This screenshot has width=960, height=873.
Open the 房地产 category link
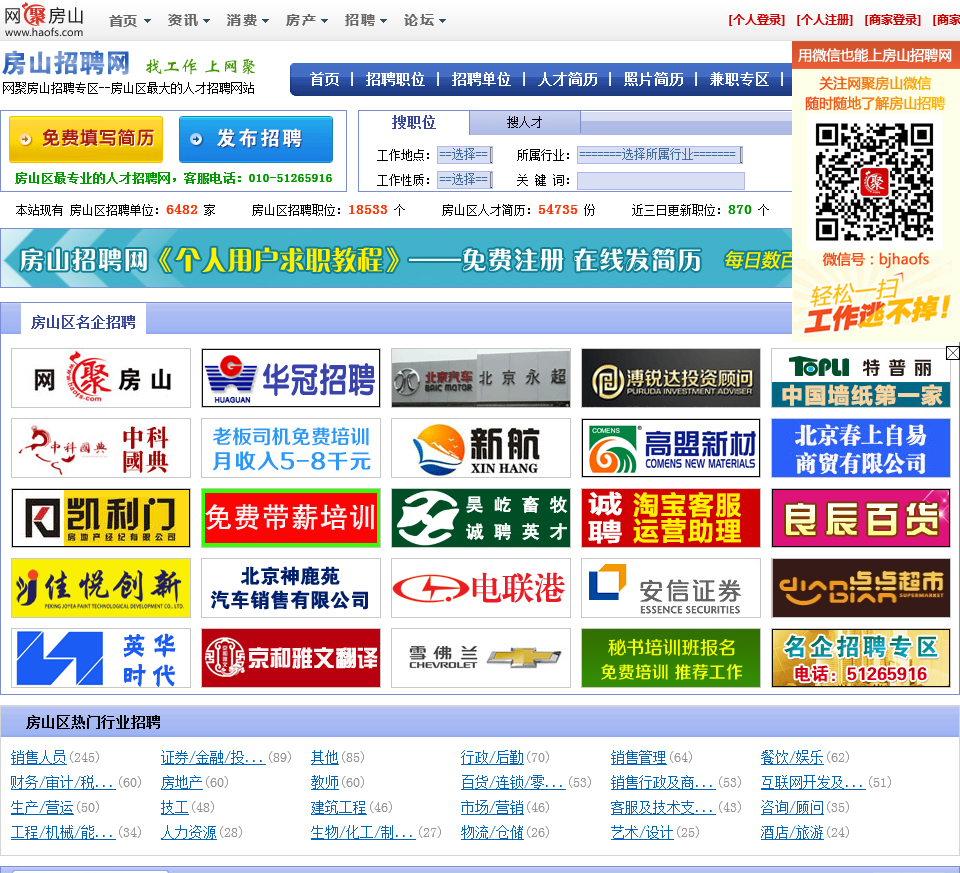click(181, 783)
